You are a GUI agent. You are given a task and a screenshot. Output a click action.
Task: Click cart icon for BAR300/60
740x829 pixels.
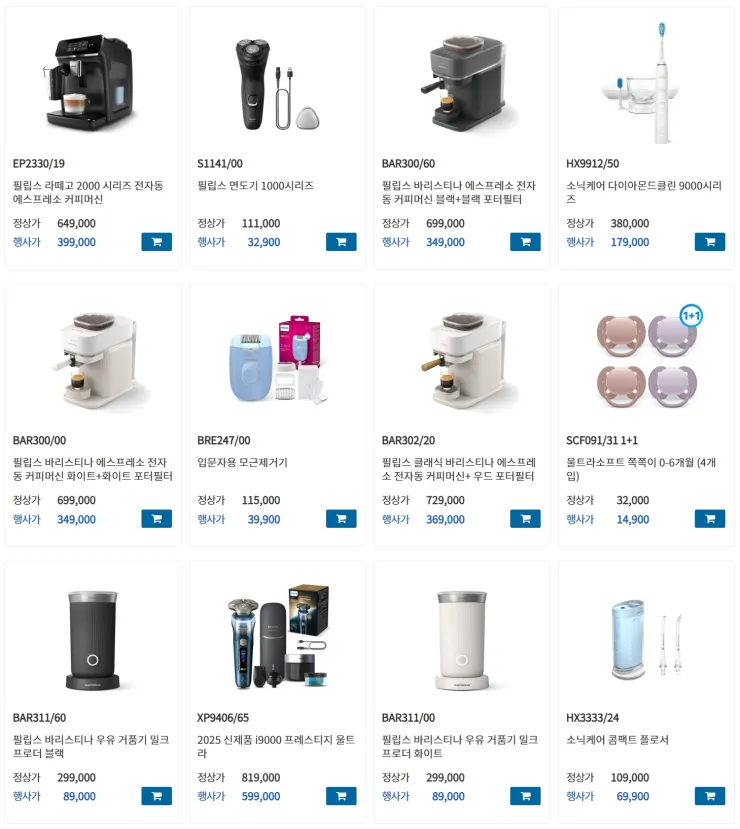pyautogui.click(x=525, y=242)
